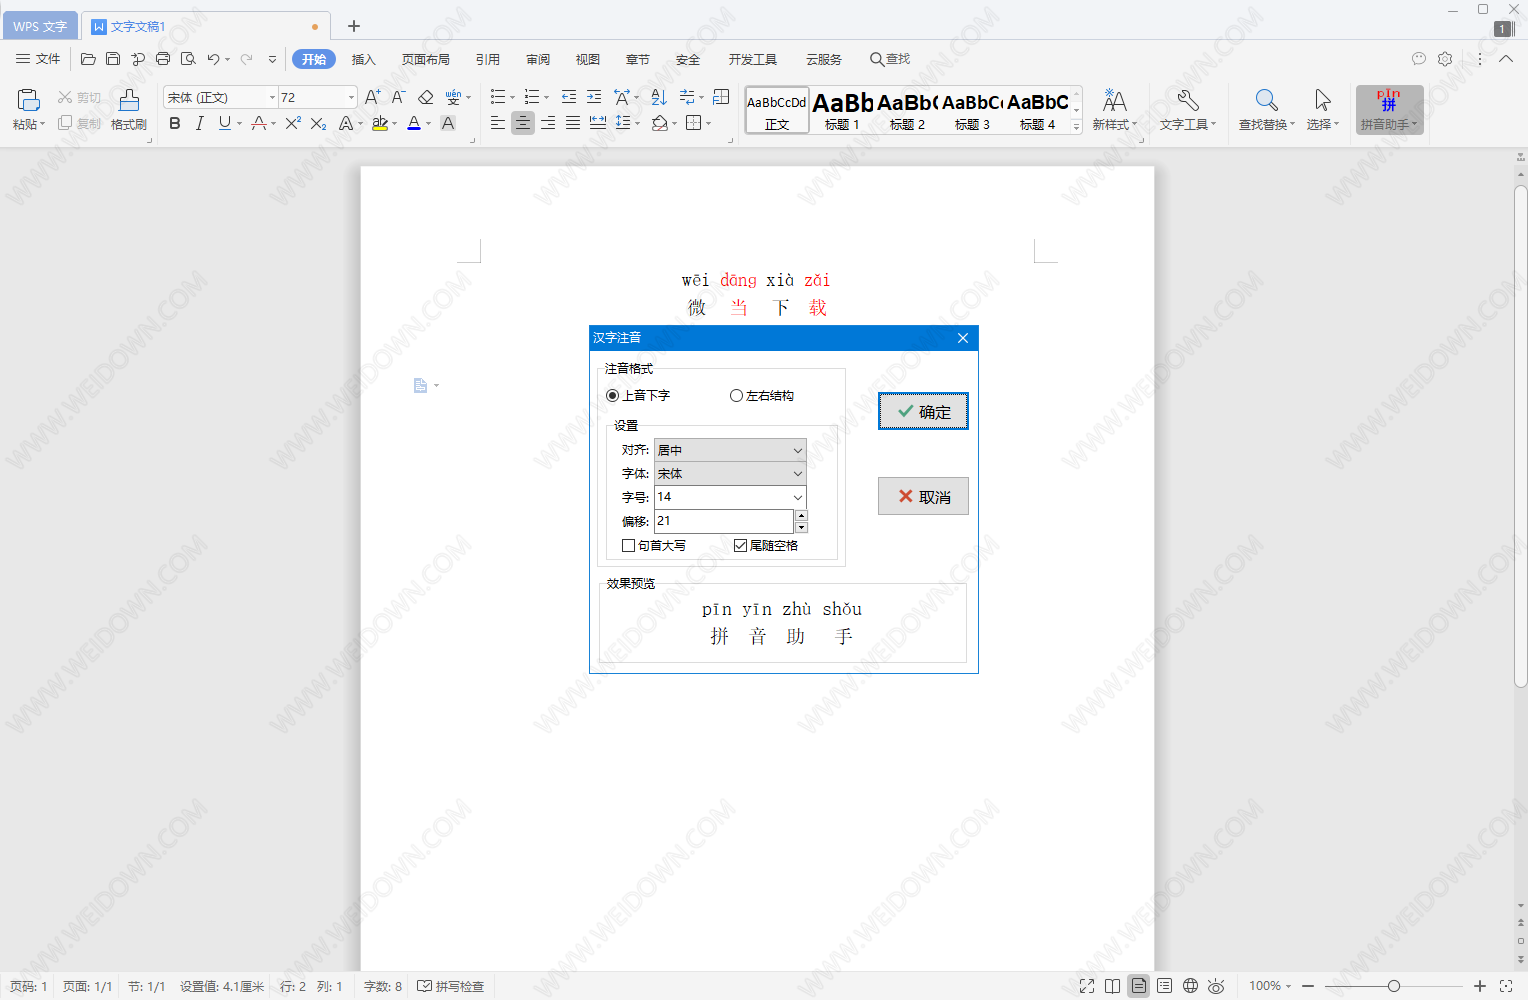The width and height of the screenshot is (1528, 1000).
Task: Click the clear formatting eraser icon
Action: click(425, 97)
